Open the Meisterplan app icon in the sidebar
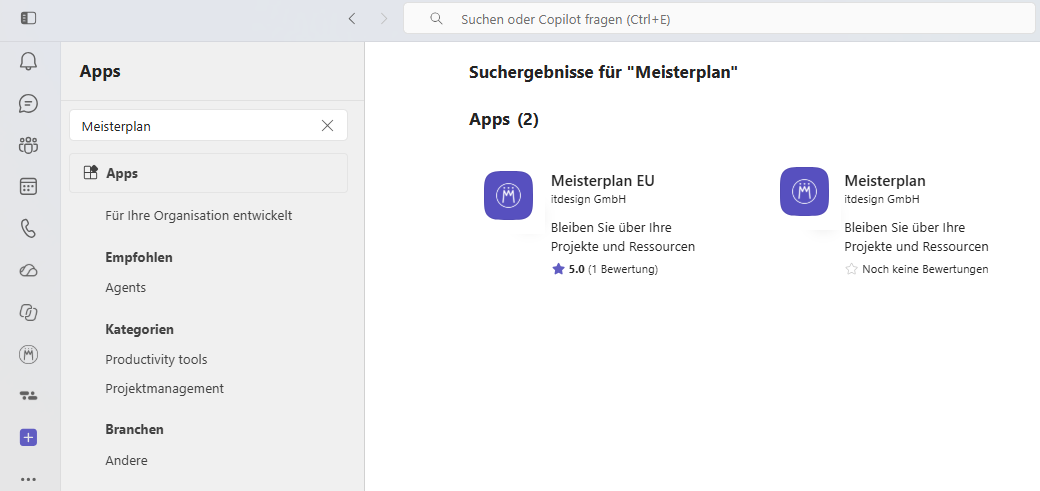Viewport: 1040px width, 491px height. tap(29, 354)
